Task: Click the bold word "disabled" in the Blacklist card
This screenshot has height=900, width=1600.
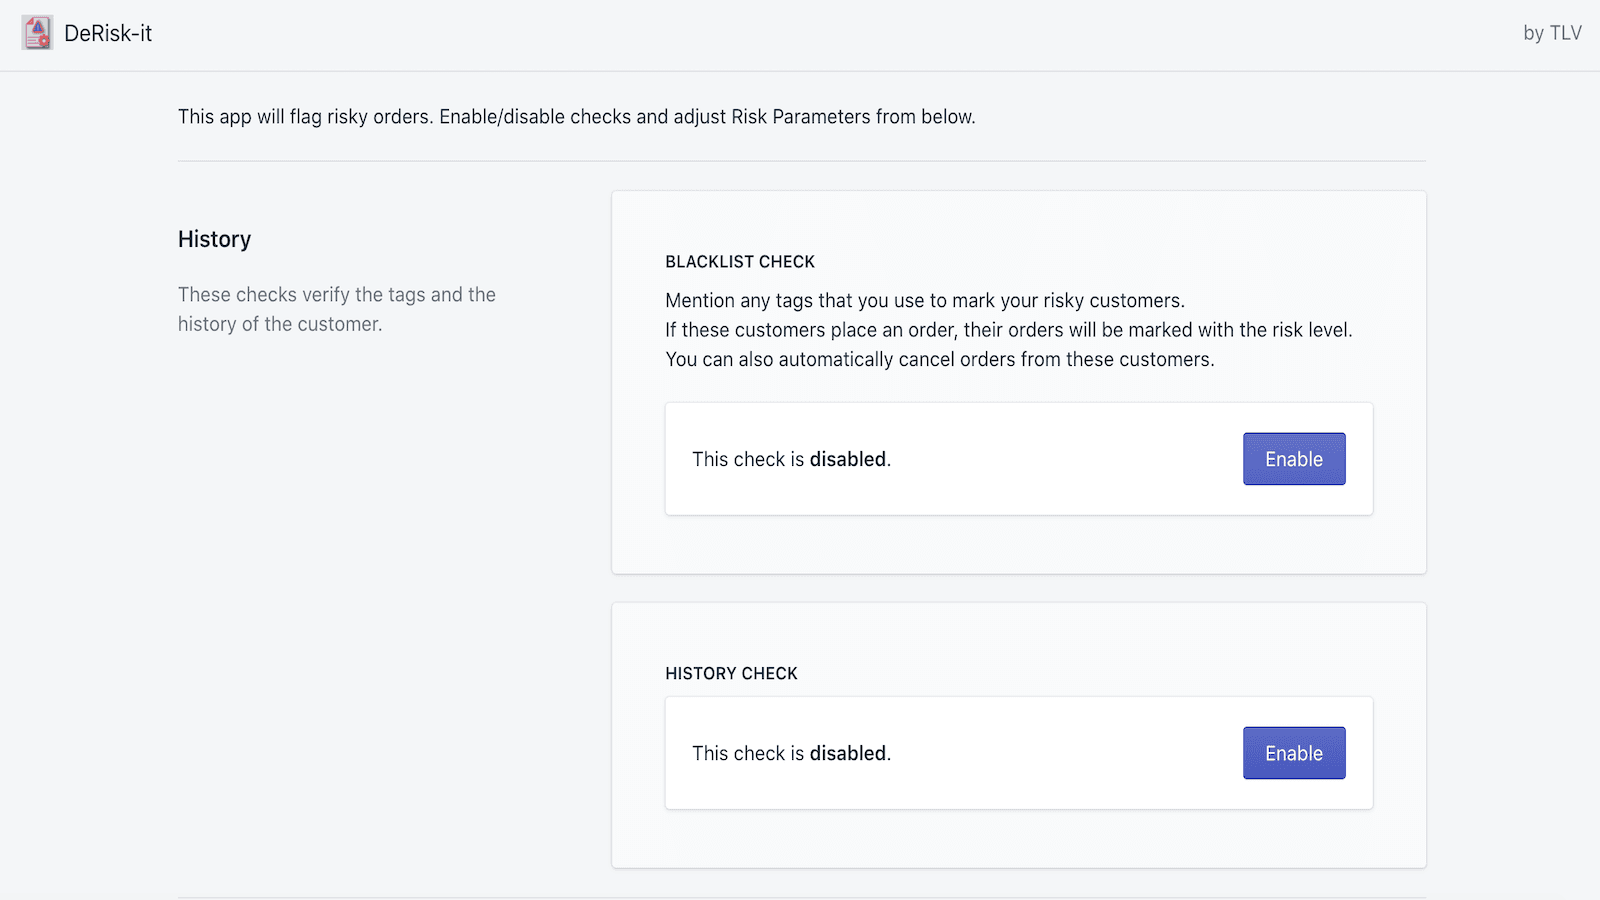Action: point(848,459)
